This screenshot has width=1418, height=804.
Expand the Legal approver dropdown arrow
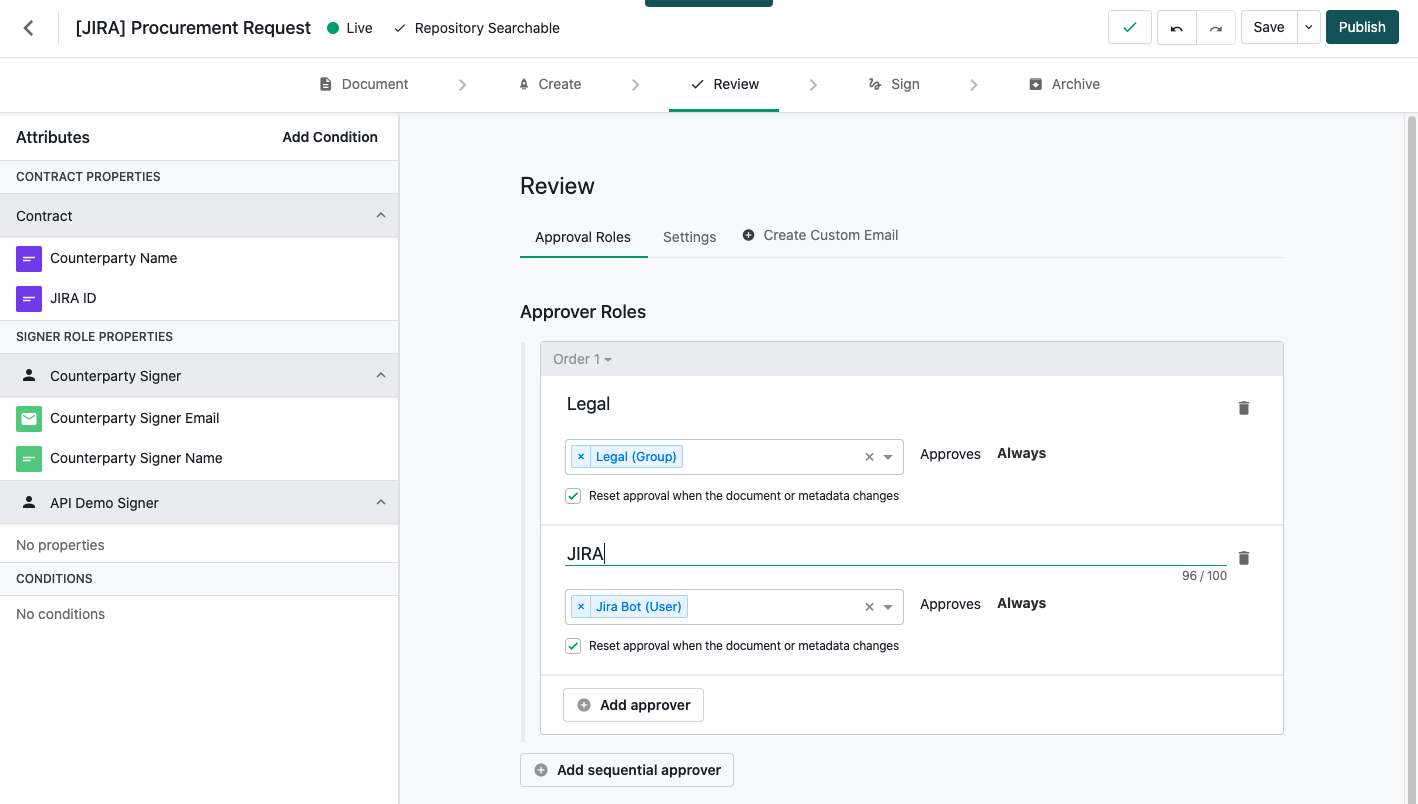click(888, 457)
